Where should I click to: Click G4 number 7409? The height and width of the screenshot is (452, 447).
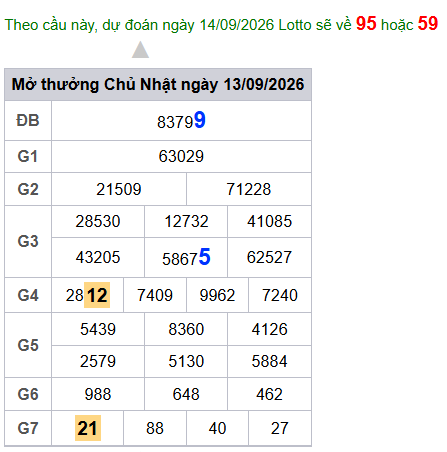(155, 295)
